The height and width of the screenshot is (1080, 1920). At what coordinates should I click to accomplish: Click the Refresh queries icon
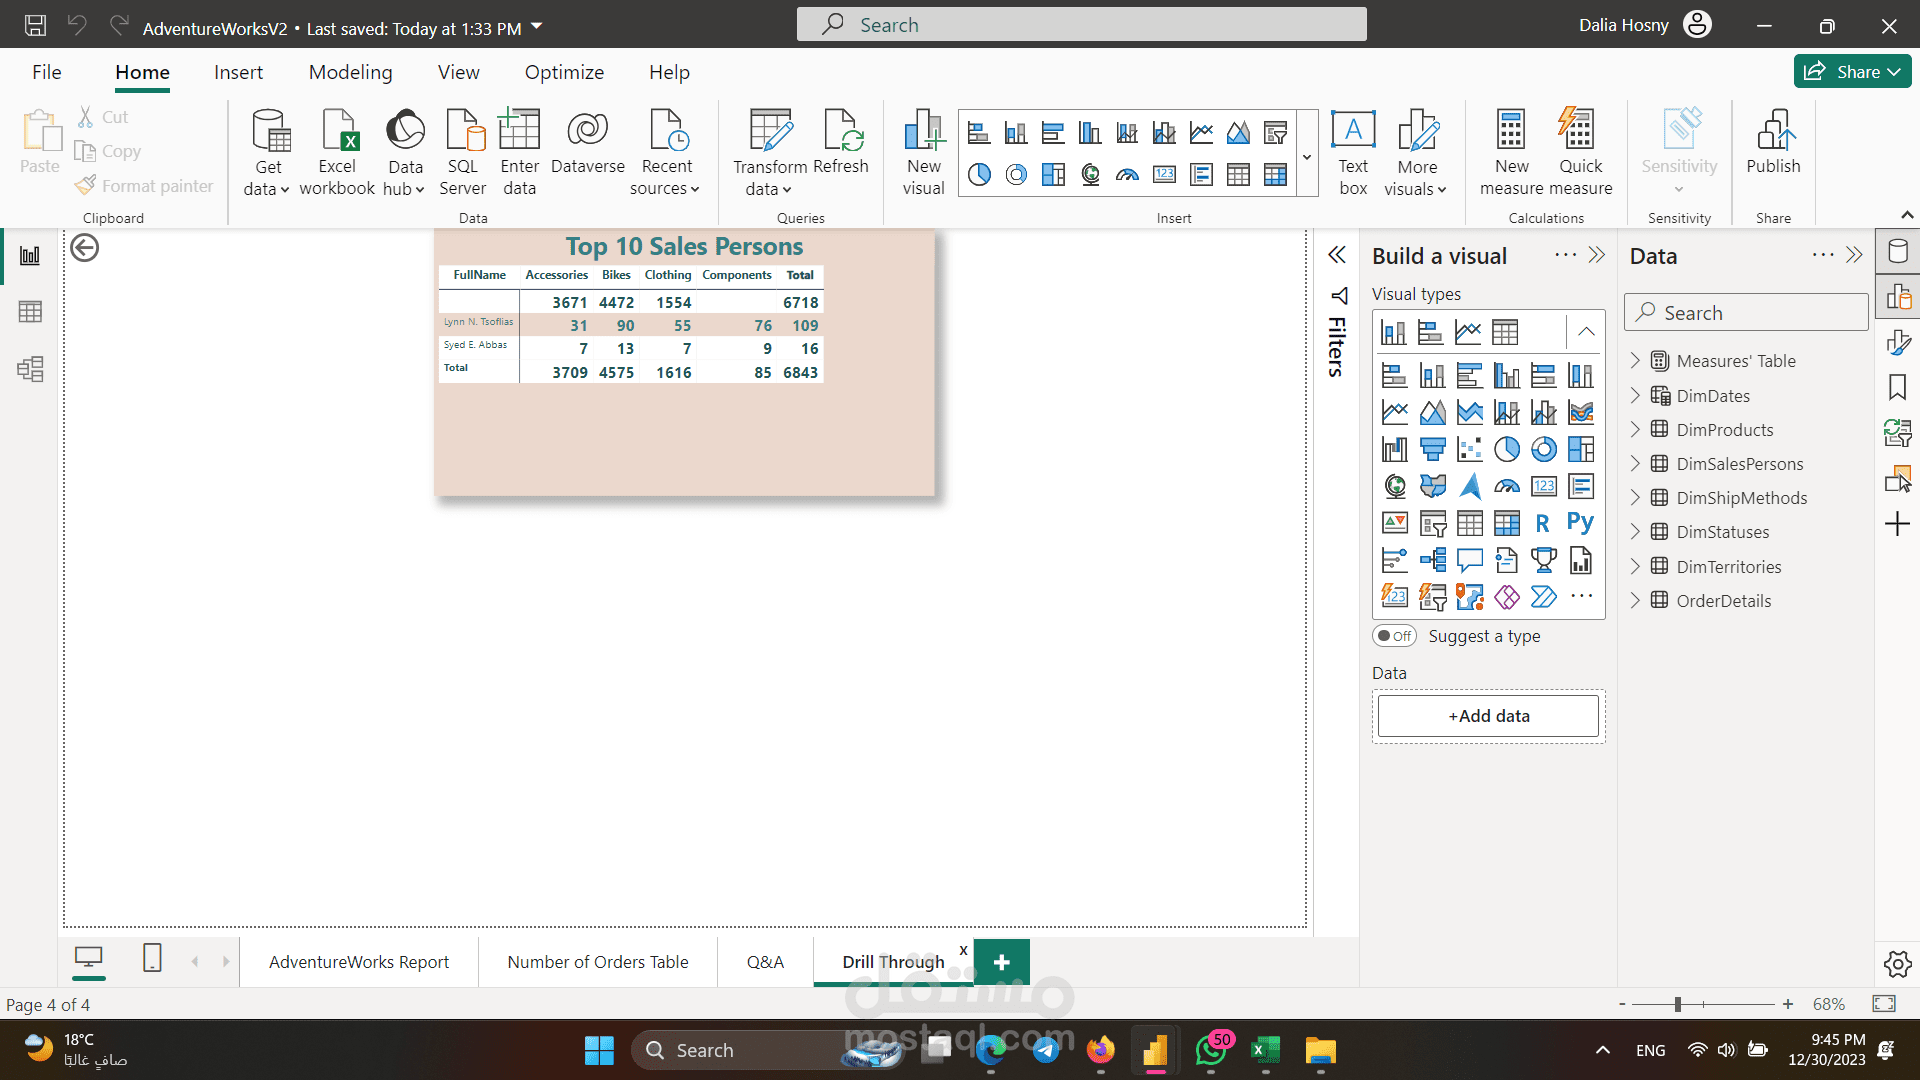[841, 131]
